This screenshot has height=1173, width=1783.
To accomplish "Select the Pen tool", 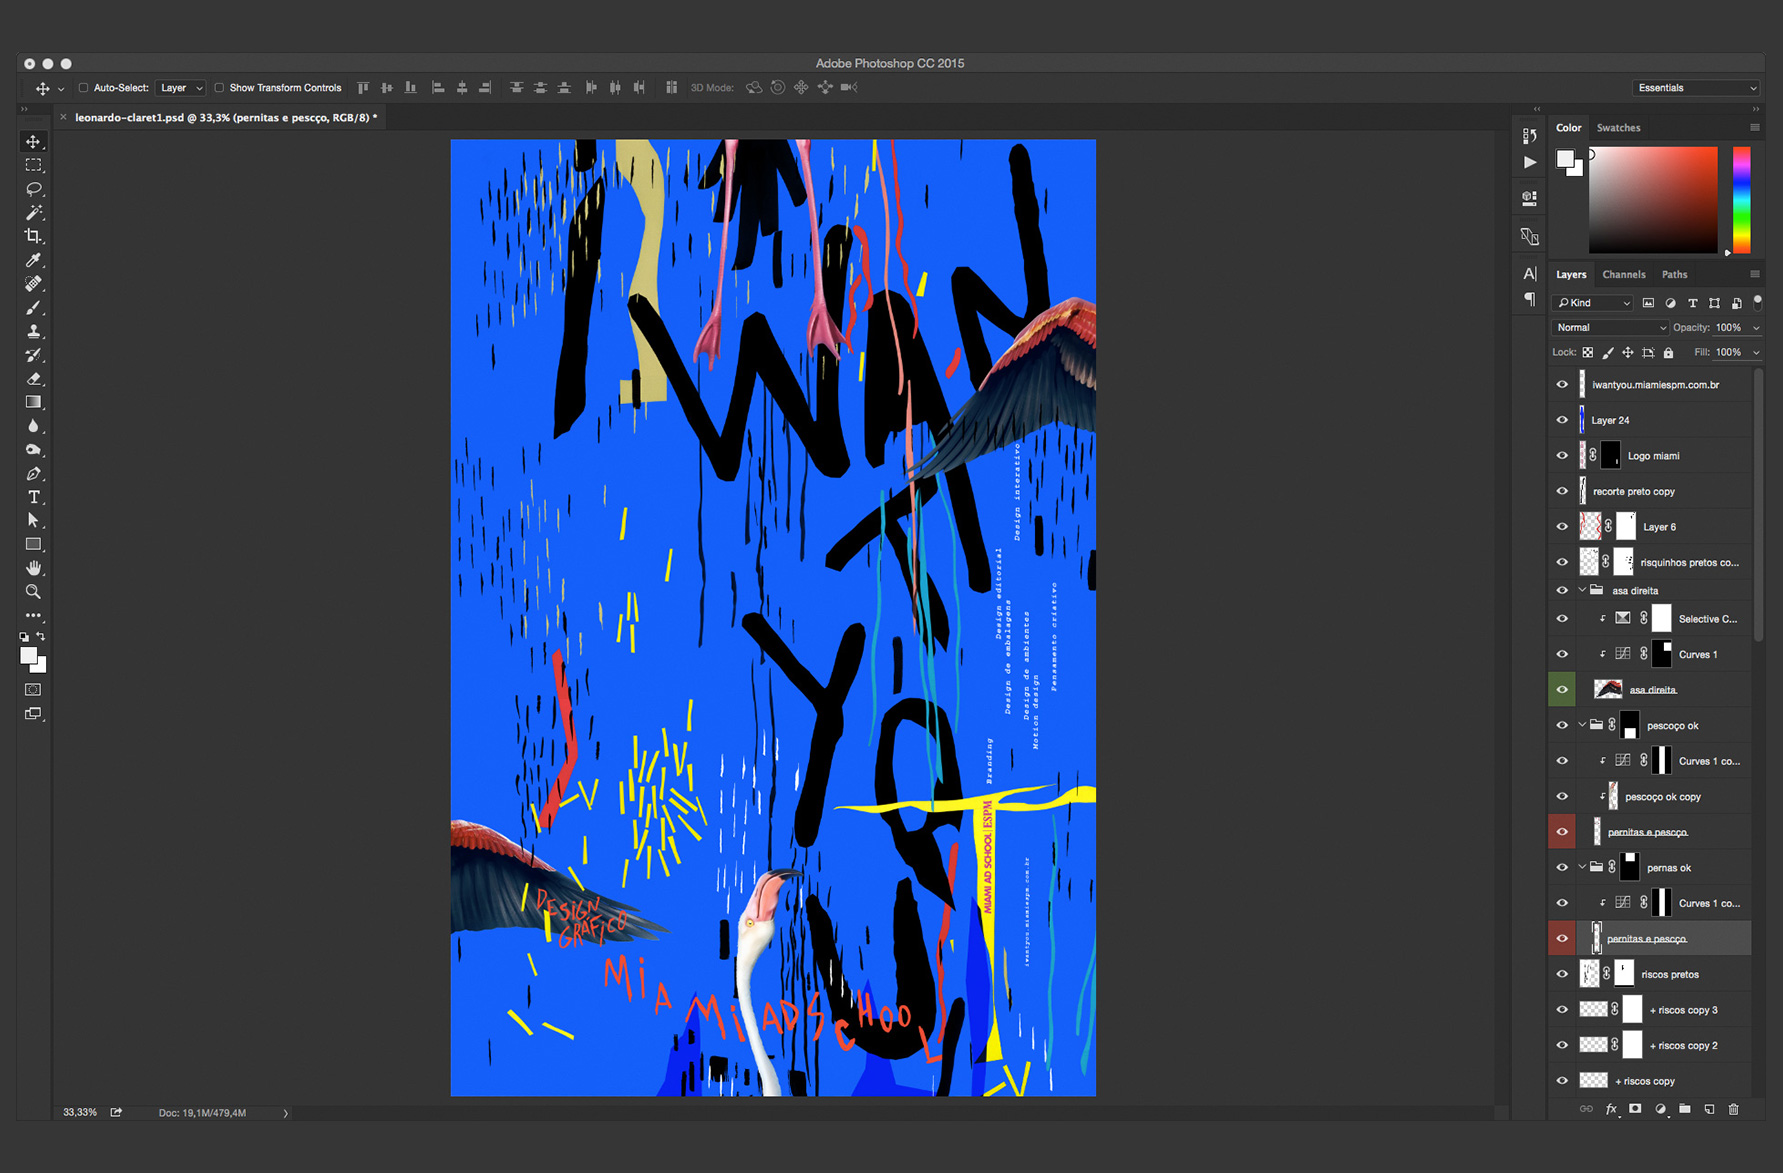I will 33,474.
